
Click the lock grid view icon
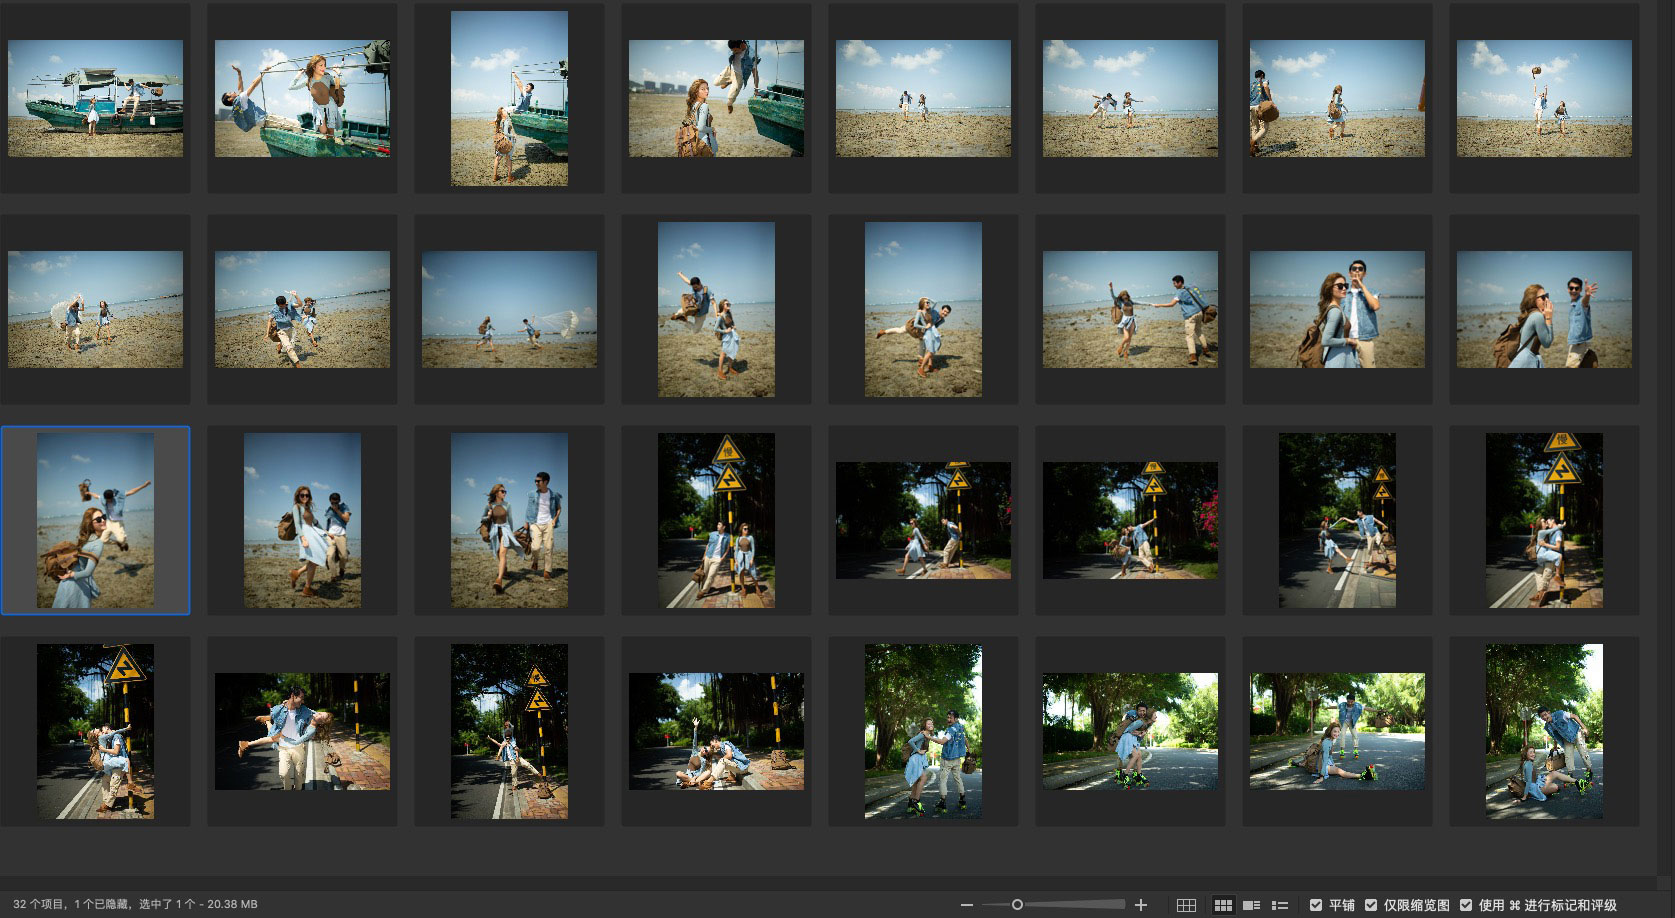tap(1186, 905)
